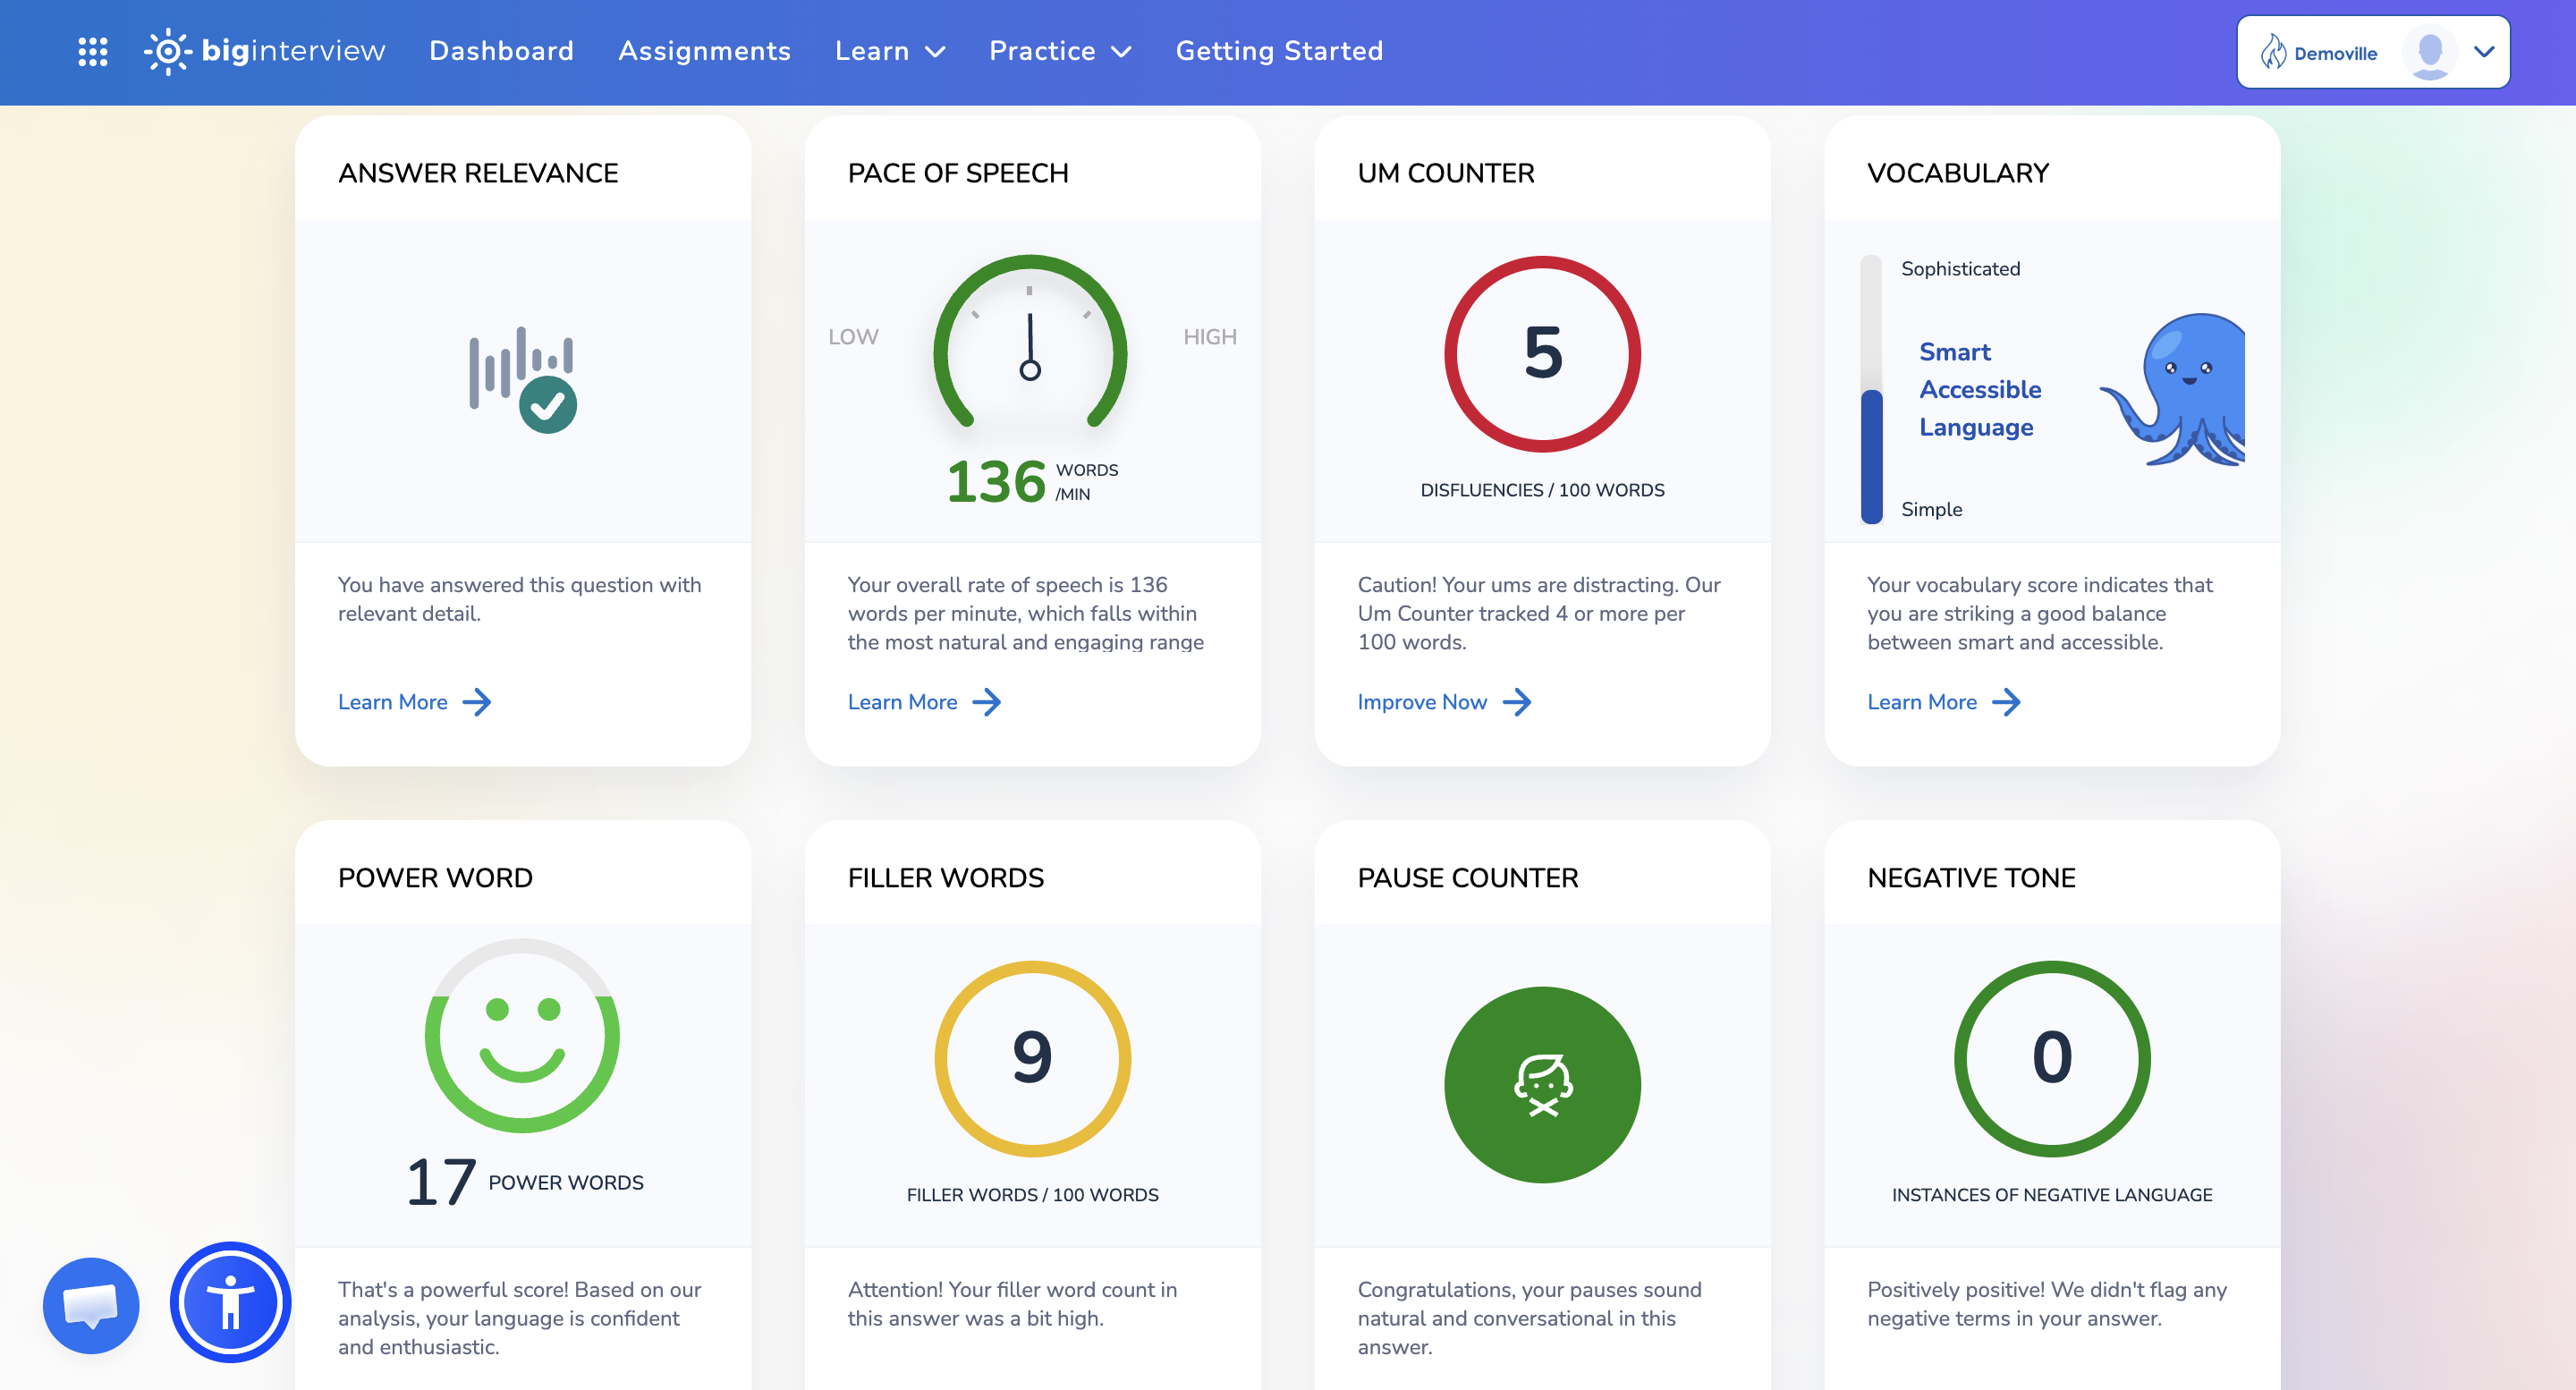Click the green pause counter face icon

(x=1541, y=1084)
